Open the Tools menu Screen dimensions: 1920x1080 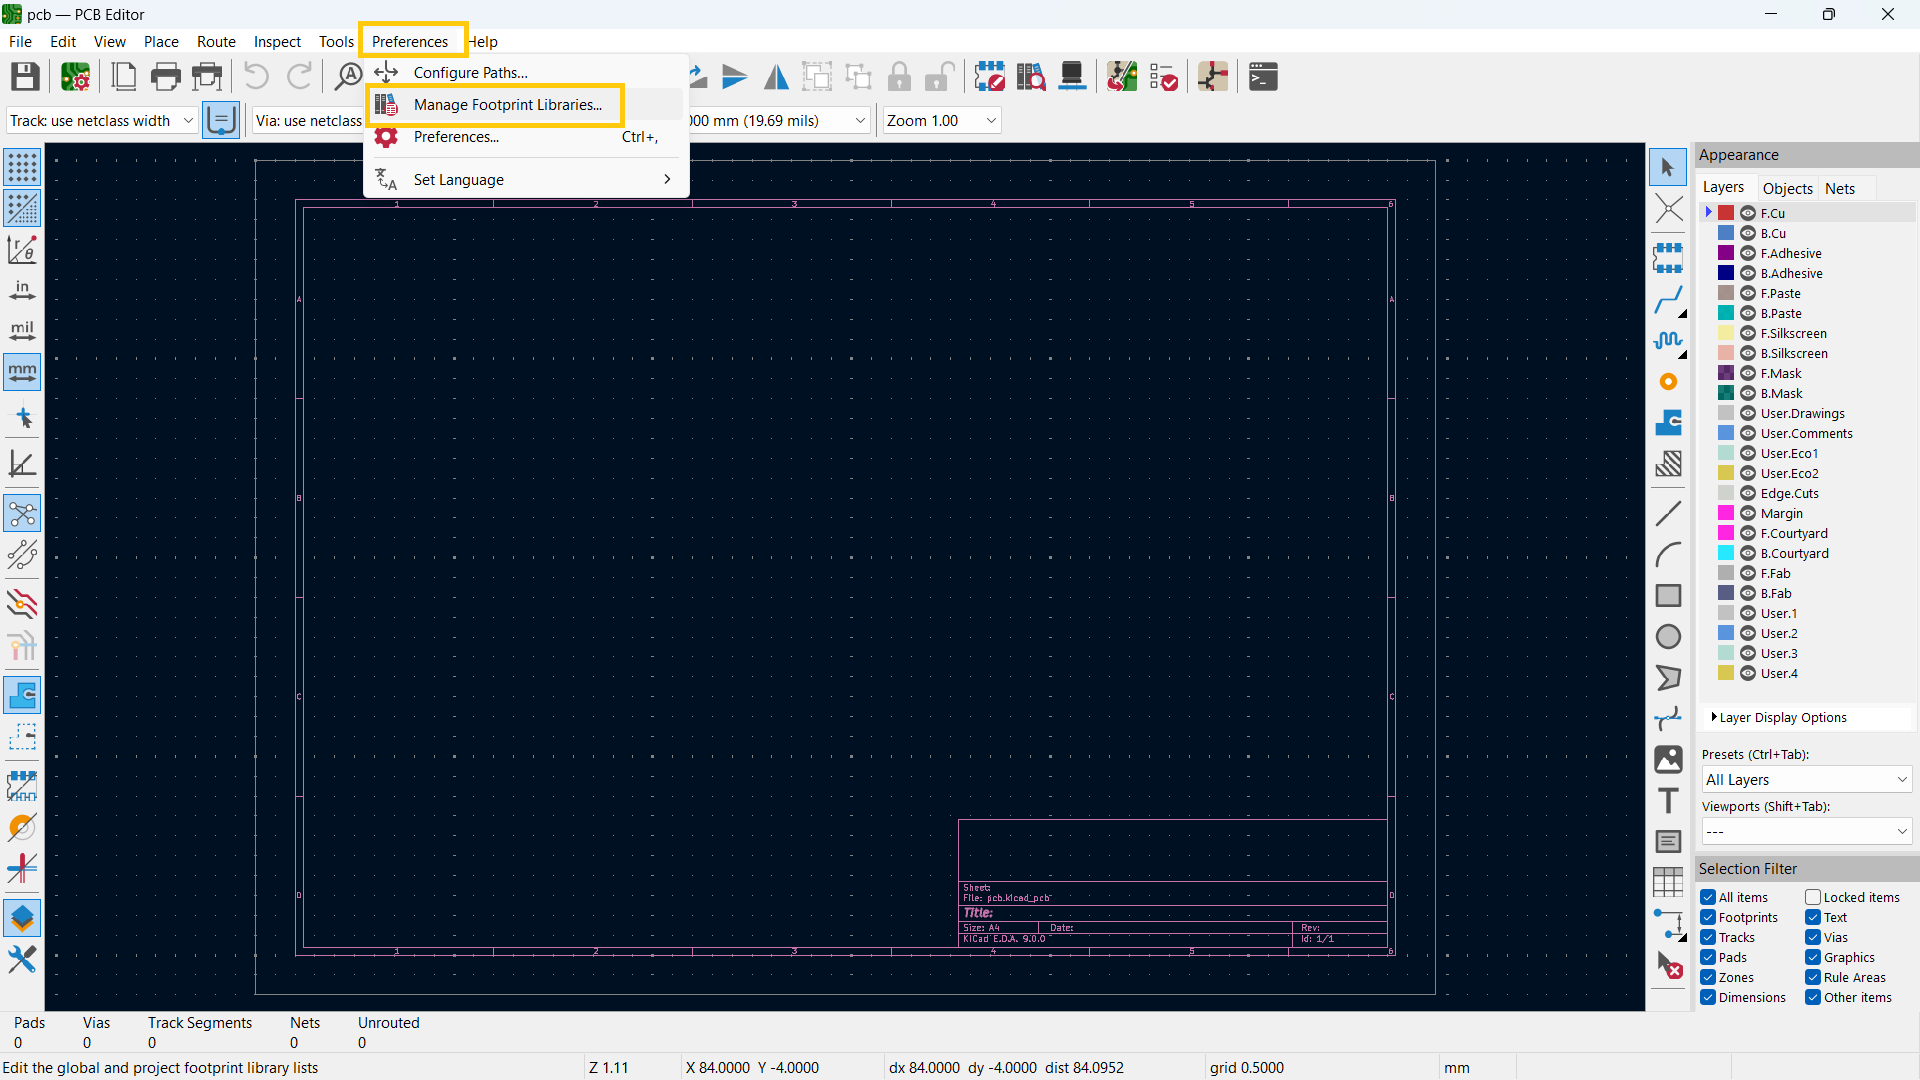click(336, 41)
